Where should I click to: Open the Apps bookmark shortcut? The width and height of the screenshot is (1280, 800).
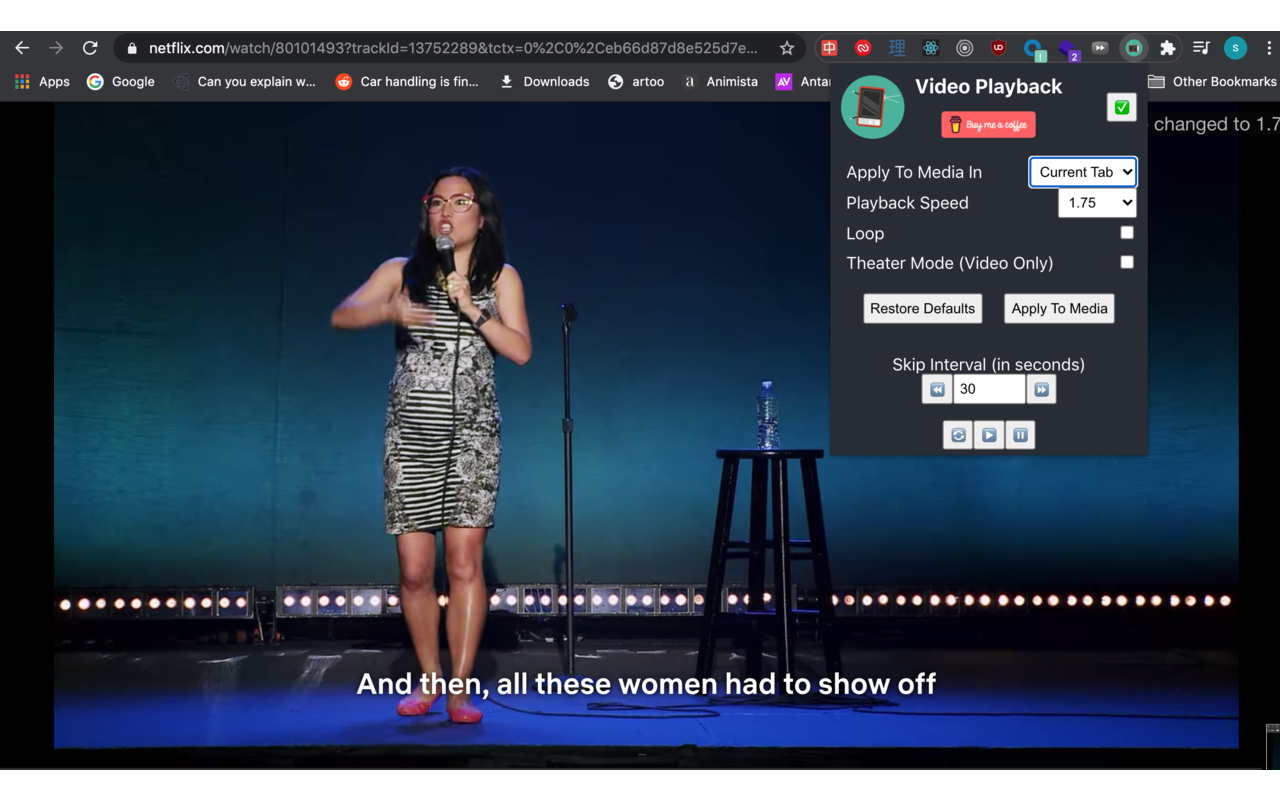[42, 81]
